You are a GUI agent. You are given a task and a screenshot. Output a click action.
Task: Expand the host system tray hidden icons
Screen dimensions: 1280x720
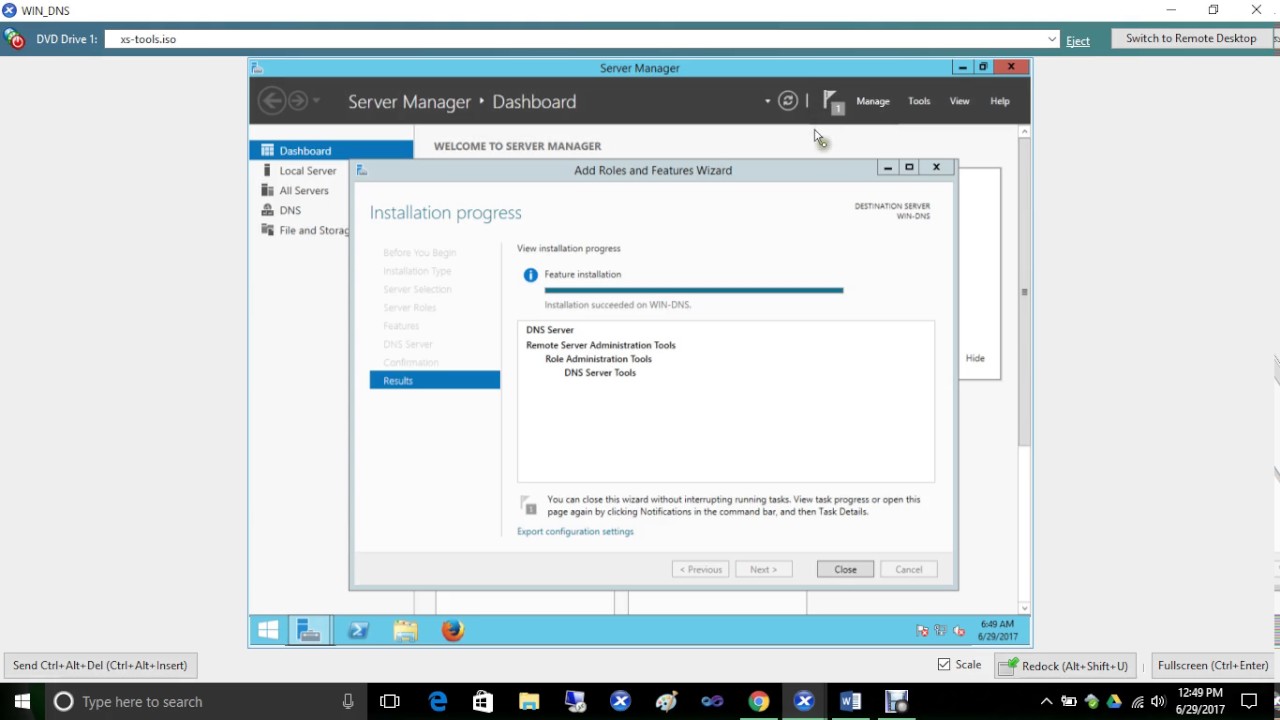(x=1046, y=702)
